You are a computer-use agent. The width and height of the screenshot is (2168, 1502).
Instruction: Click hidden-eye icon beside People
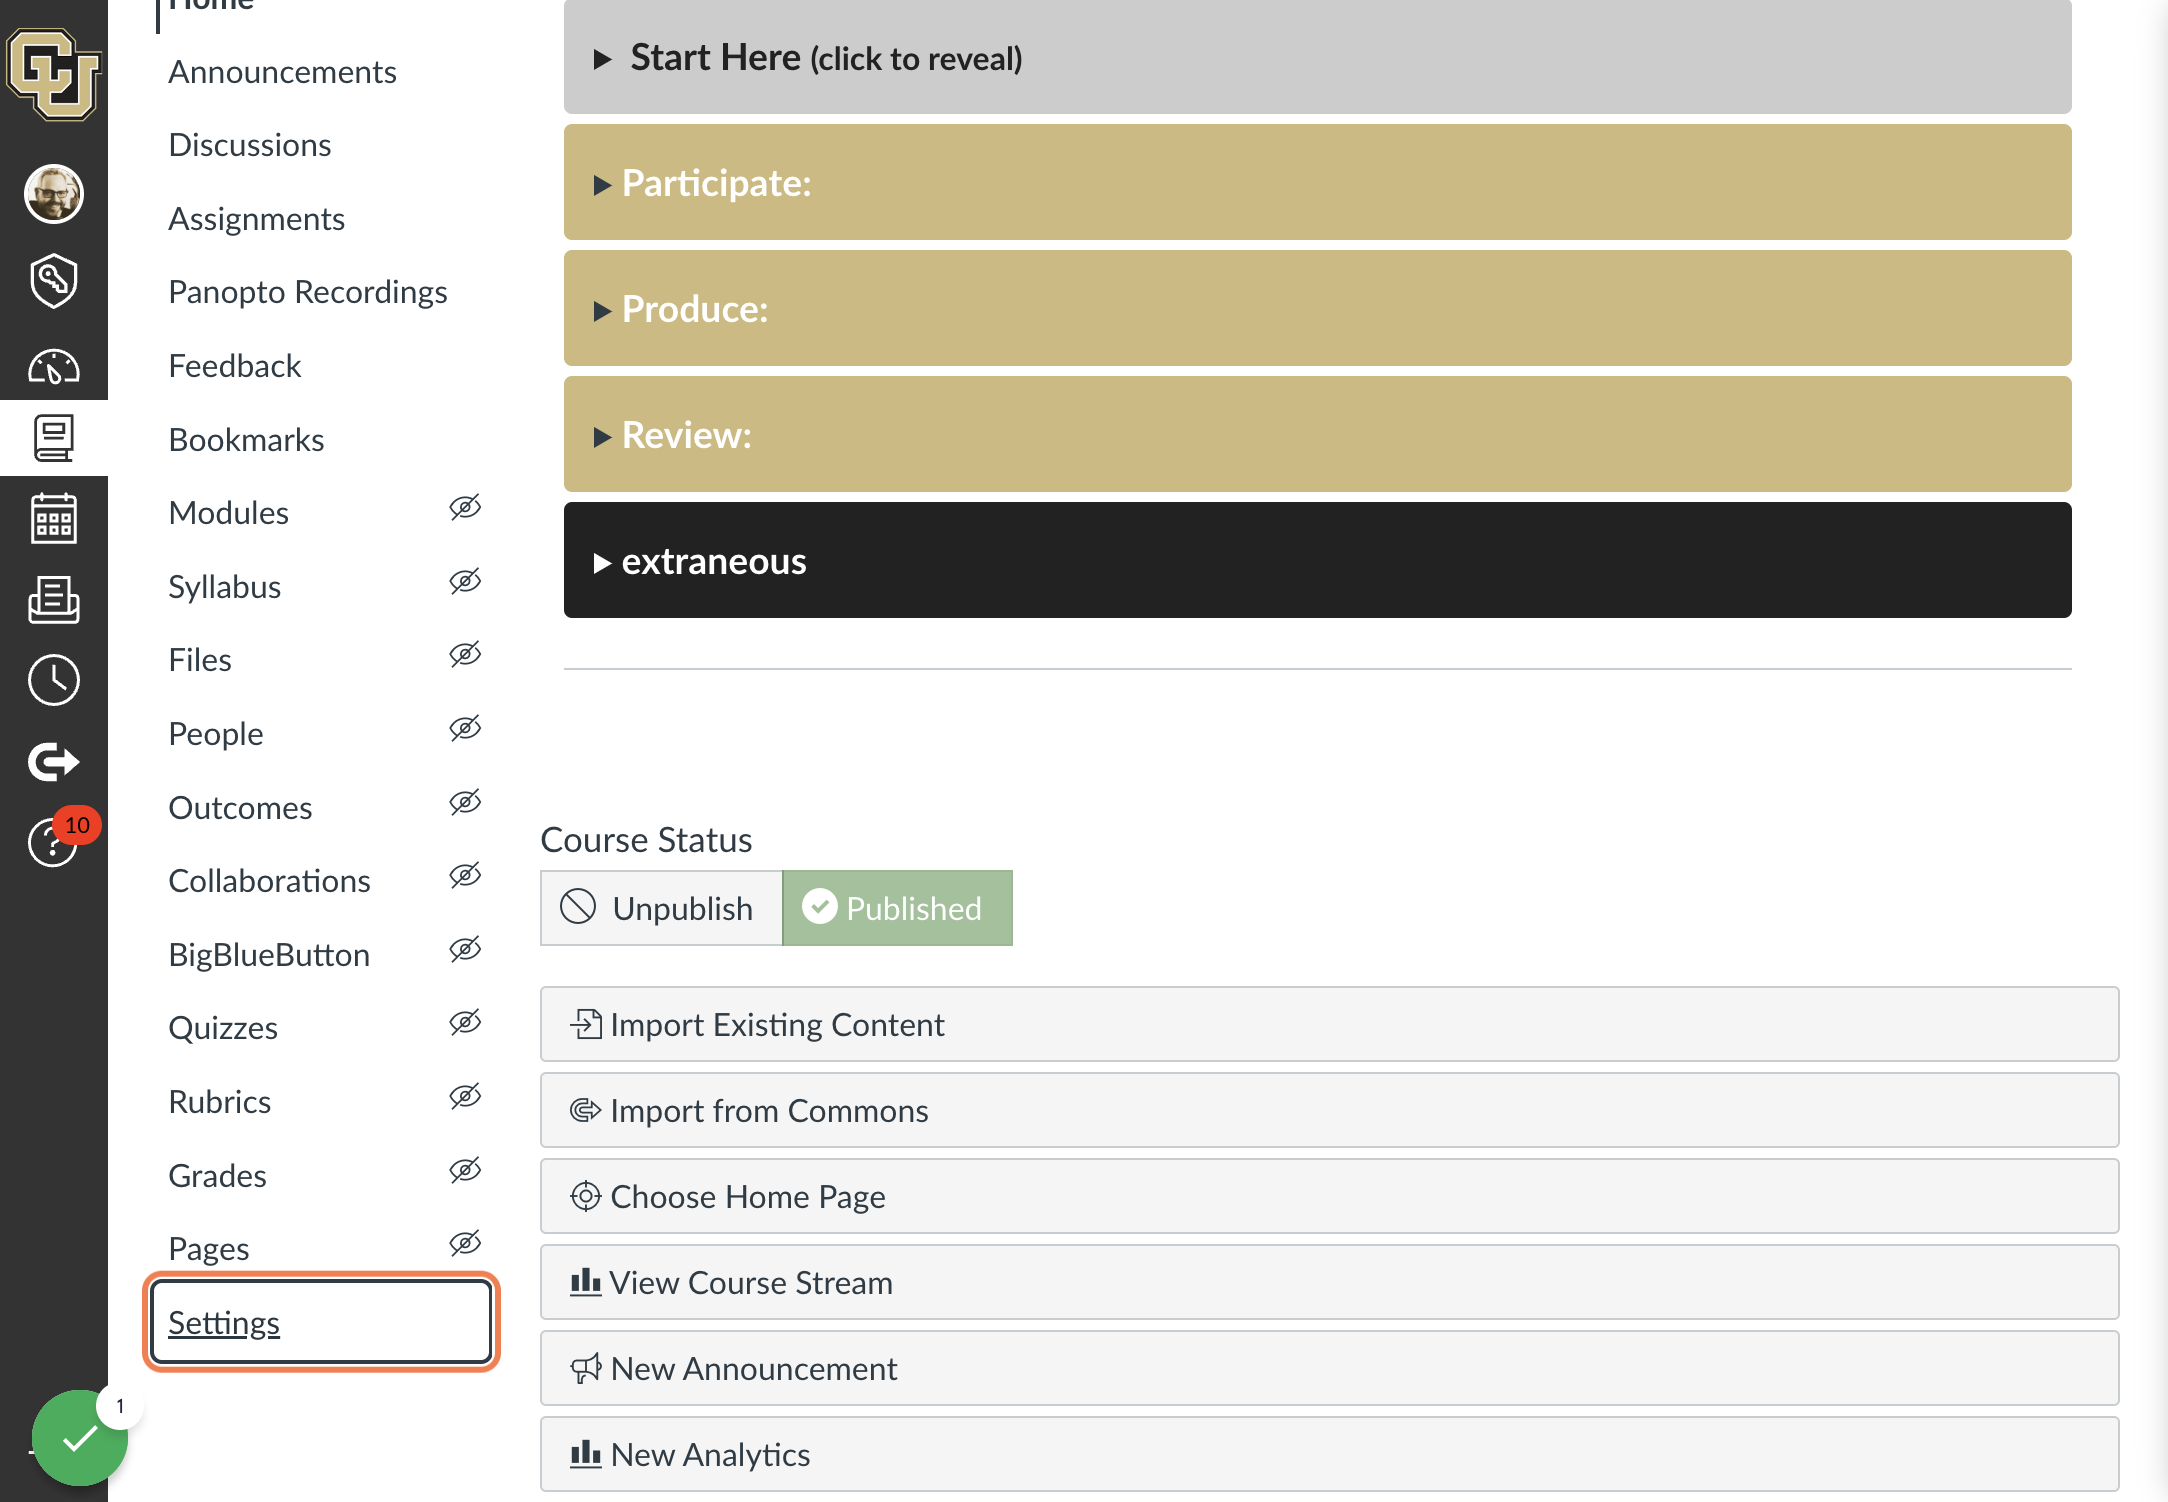coord(465,729)
